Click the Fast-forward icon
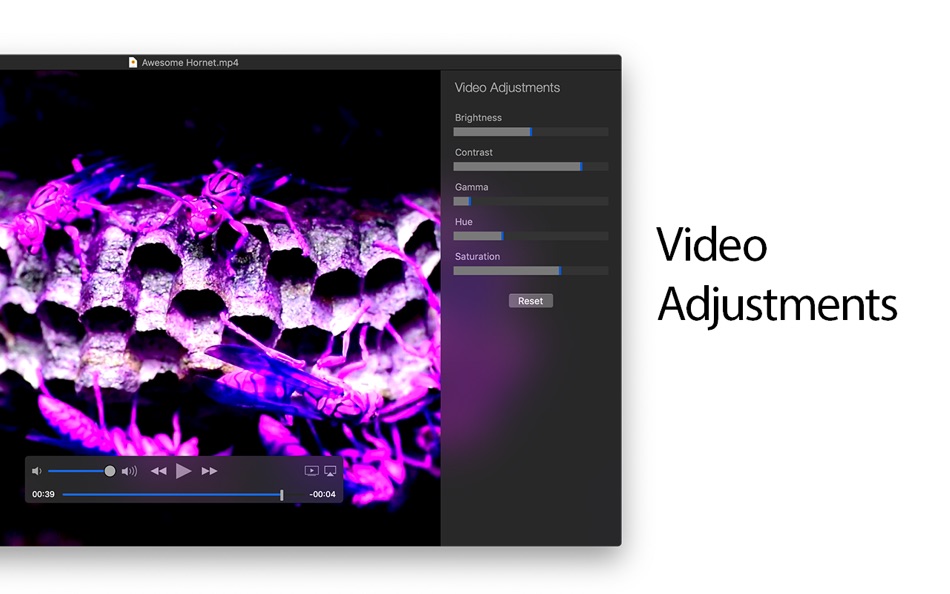 click(210, 470)
